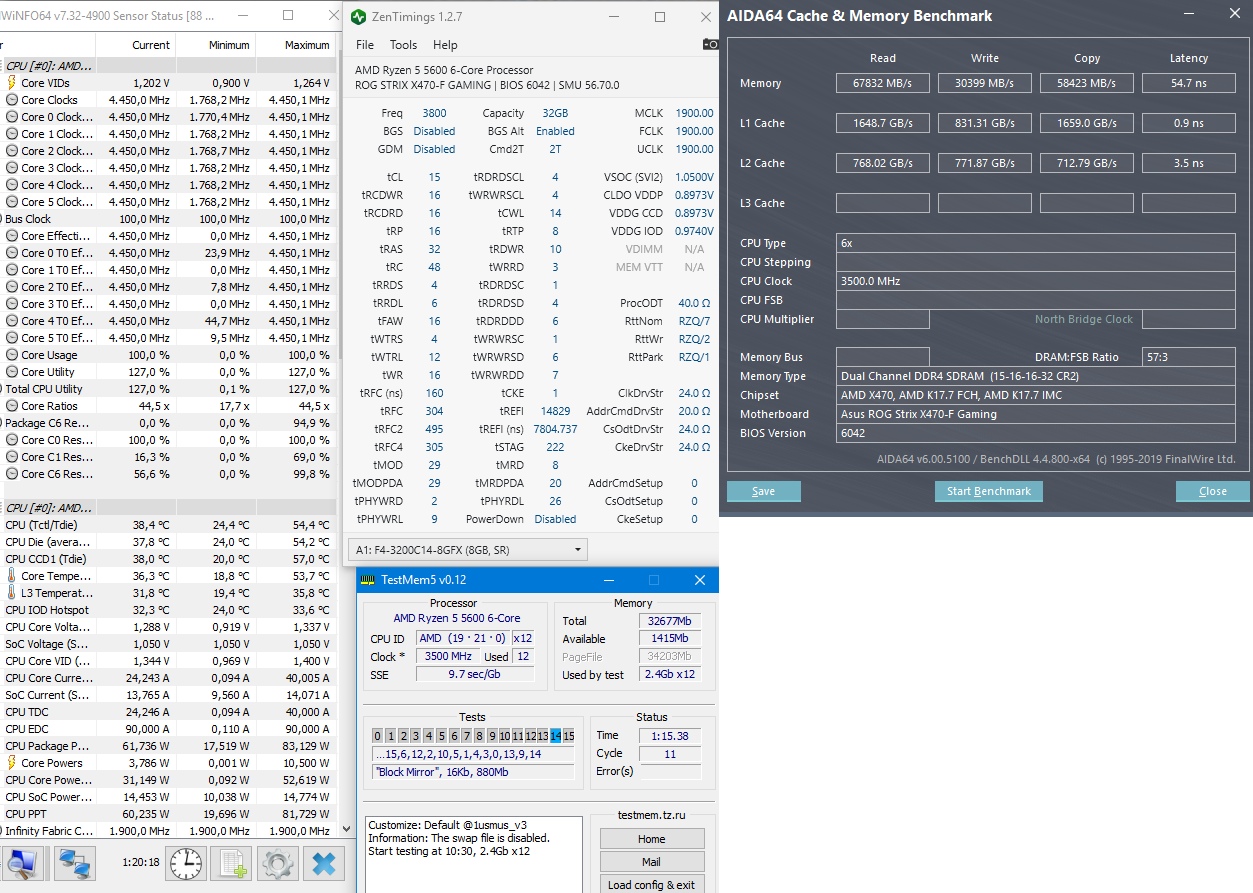The height and width of the screenshot is (893, 1253).
Task: Click Memory Read value 67832 MB/s
Action: pos(883,83)
